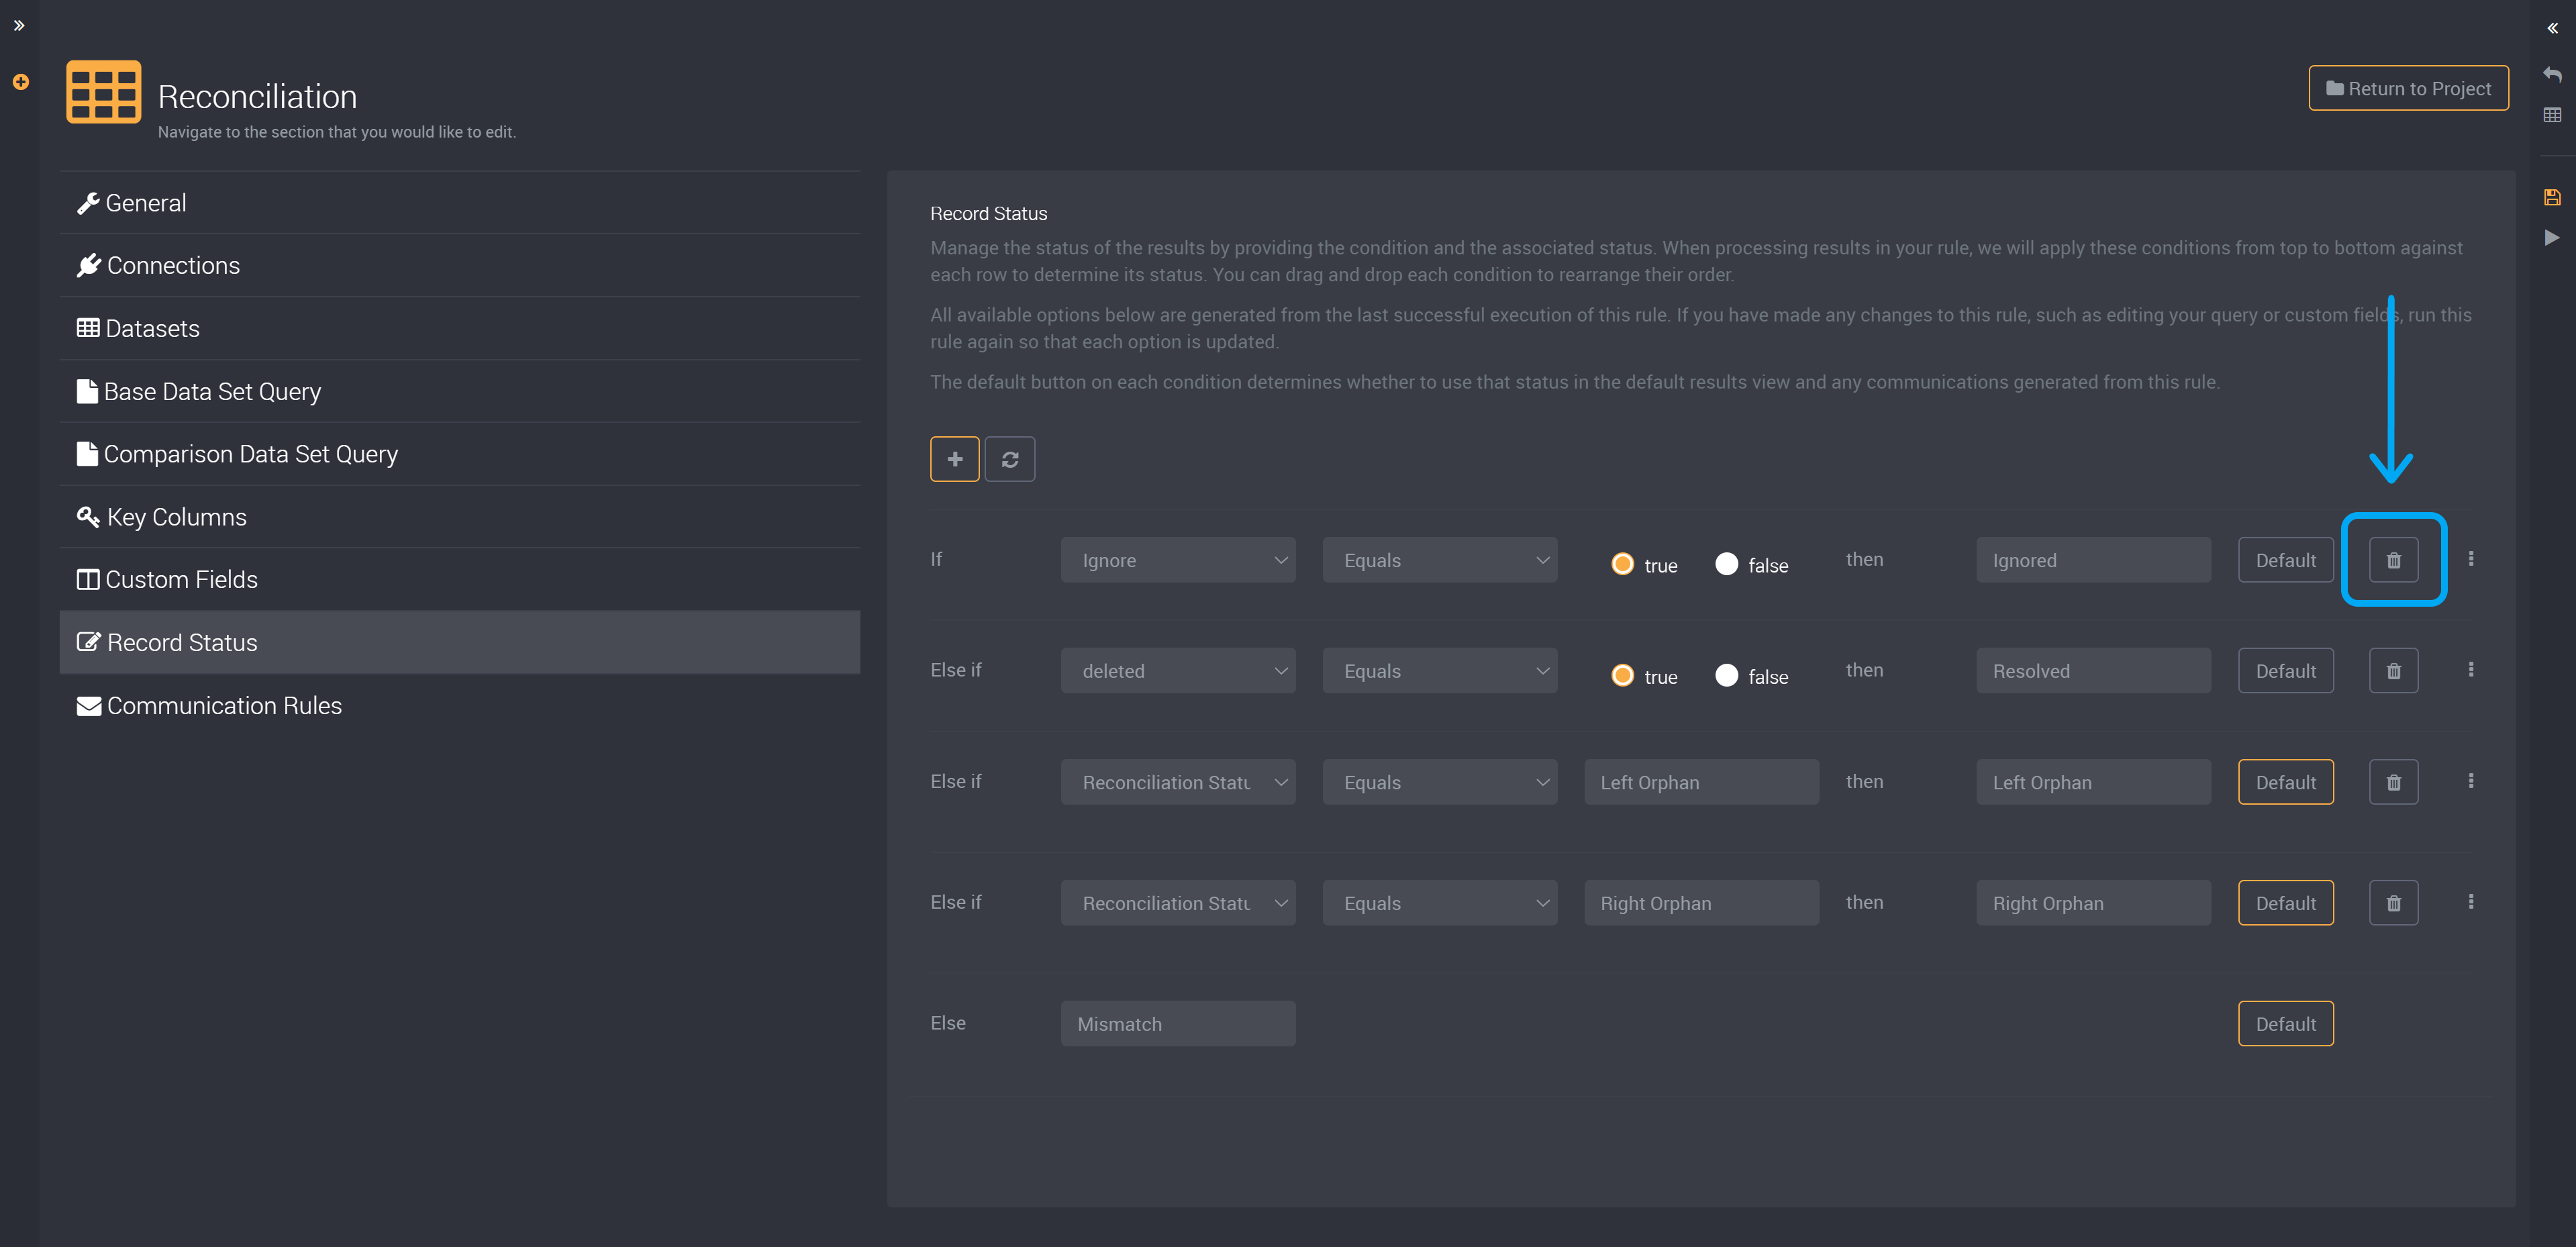The height and width of the screenshot is (1247, 2576).
Task: Edit the Left Orphan status name field
Action: (2093, 782)
